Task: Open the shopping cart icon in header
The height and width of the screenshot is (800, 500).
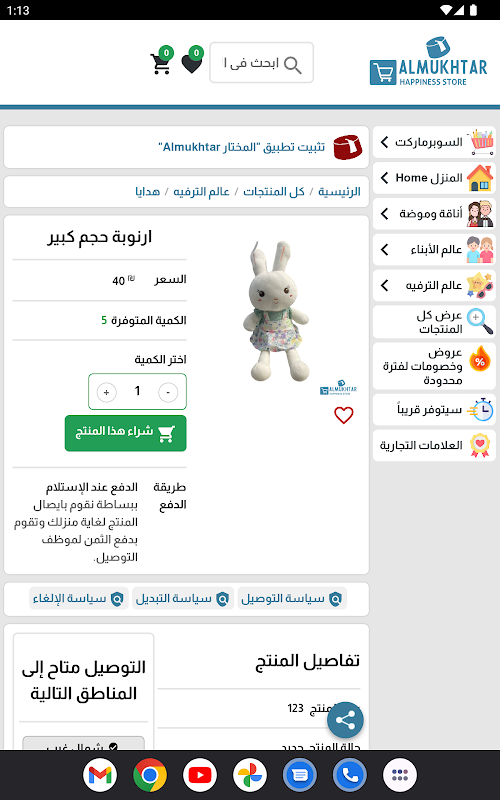Action: tap(162, 62)
